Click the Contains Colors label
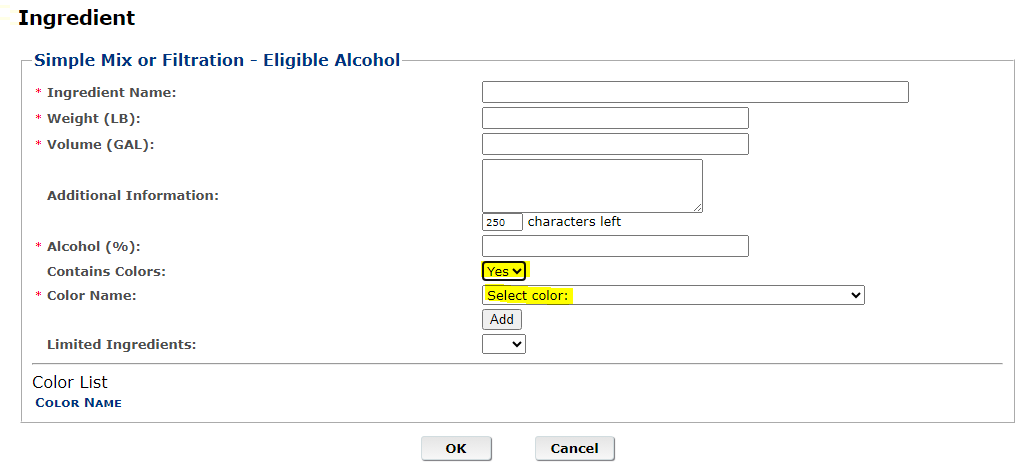 [106, 271]
